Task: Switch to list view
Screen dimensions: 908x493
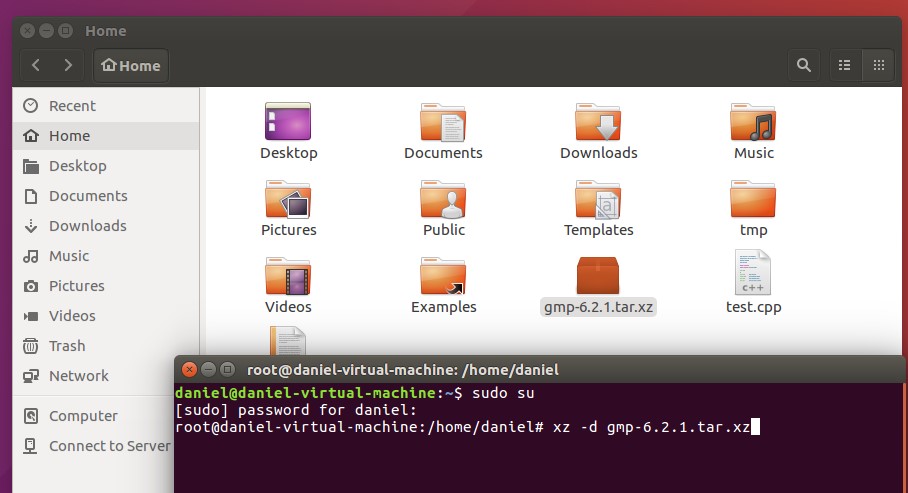Action: coord(845,65)
